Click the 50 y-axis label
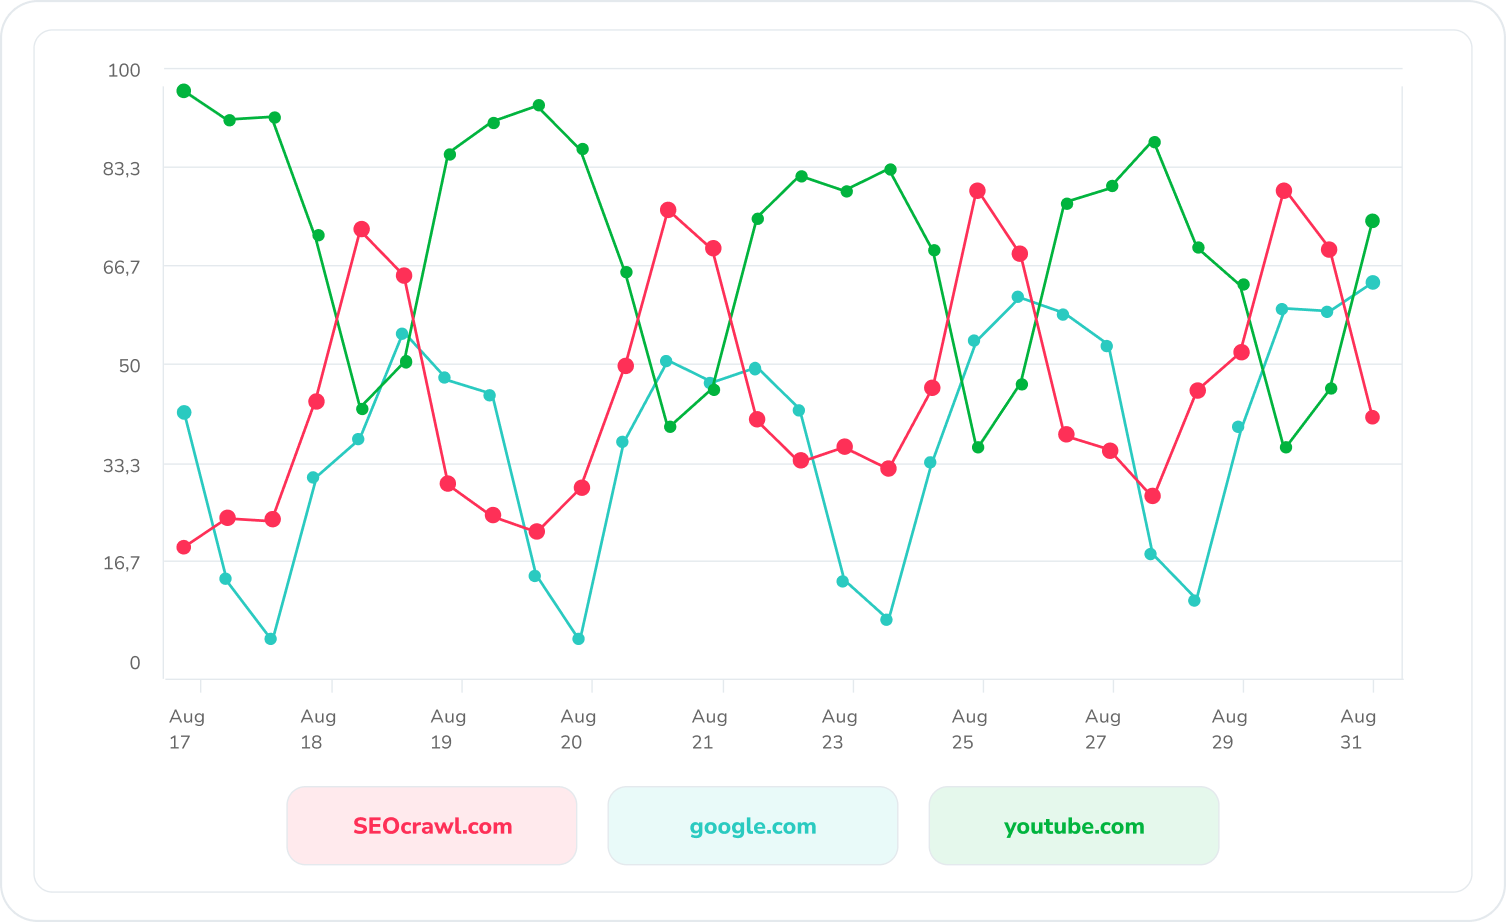1506x922 pixels. (x=130, y=366)
